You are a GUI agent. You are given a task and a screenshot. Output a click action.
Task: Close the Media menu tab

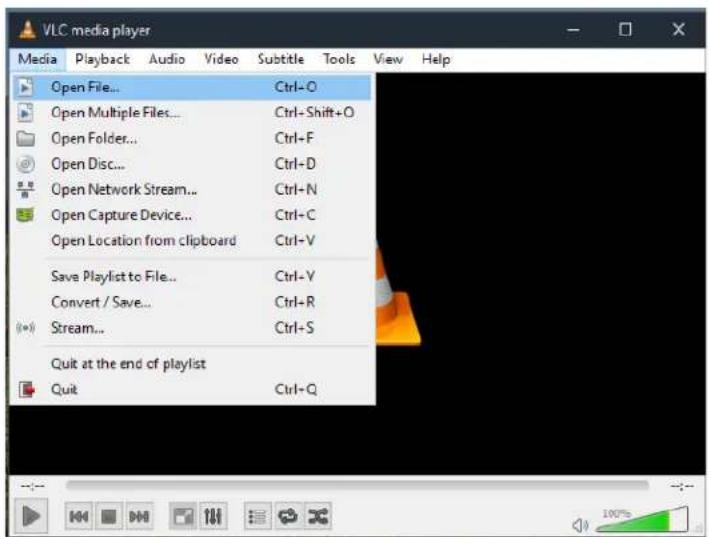point(38,59)
